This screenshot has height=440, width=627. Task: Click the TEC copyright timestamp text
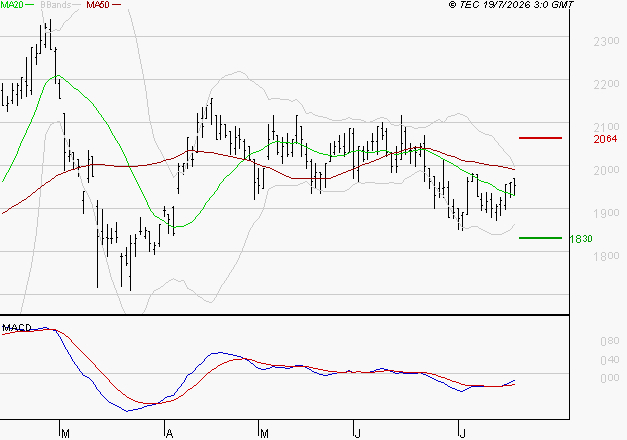[x=511, y=5]
